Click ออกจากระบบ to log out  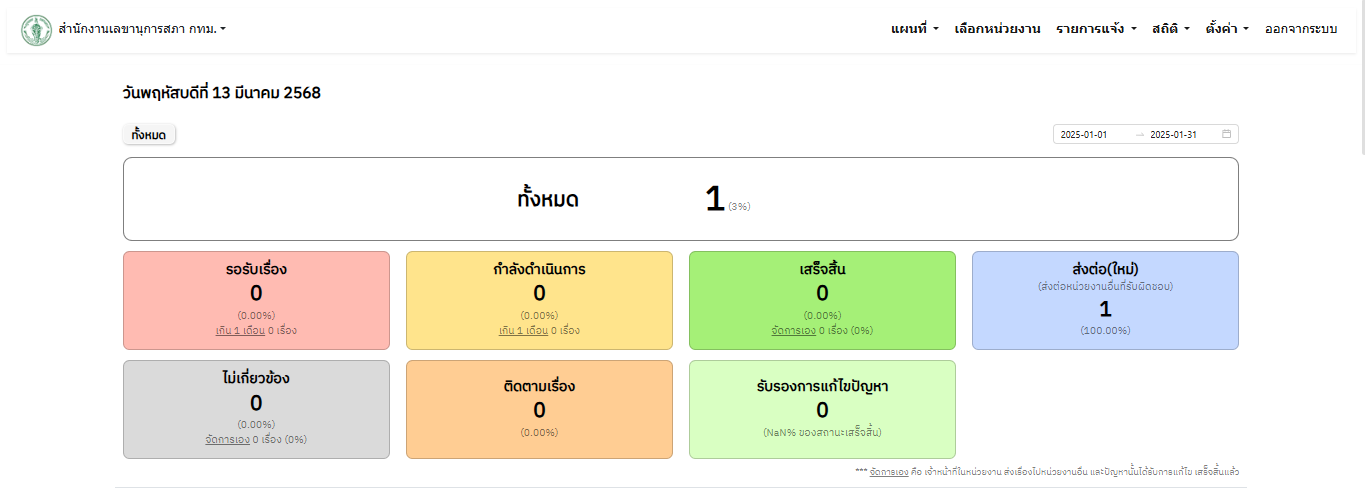pyautogui.click(x=1301, y=29)
